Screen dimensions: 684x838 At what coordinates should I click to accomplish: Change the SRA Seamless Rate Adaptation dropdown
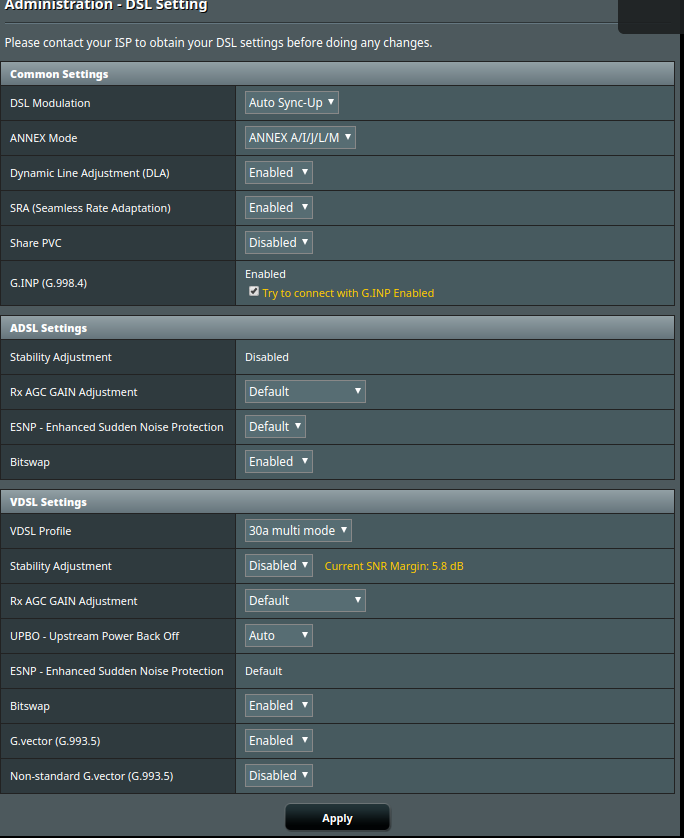[279, 208]
